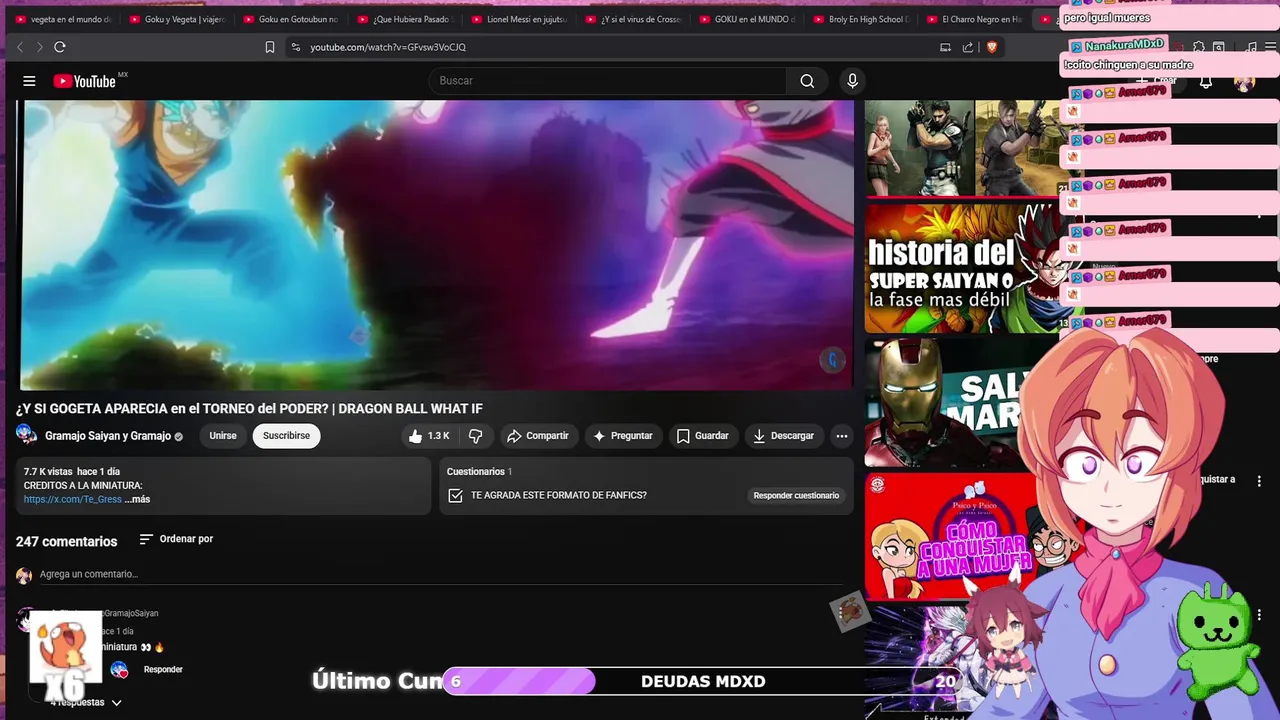Open the Brave Shields lion icon
Screen dimensions: 1280x720
pyautogui.click(x=992, y=47)
